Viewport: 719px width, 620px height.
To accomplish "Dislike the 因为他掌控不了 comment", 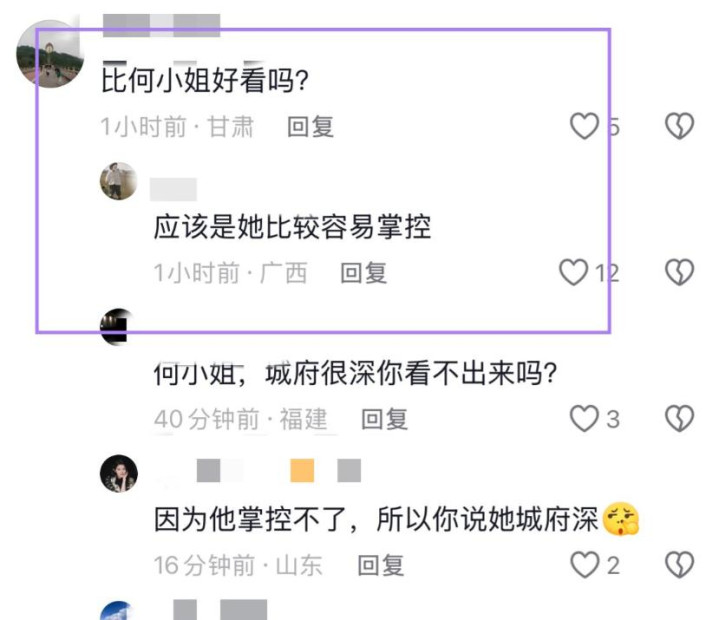I will pyautogui.click(x=680, y=565).
